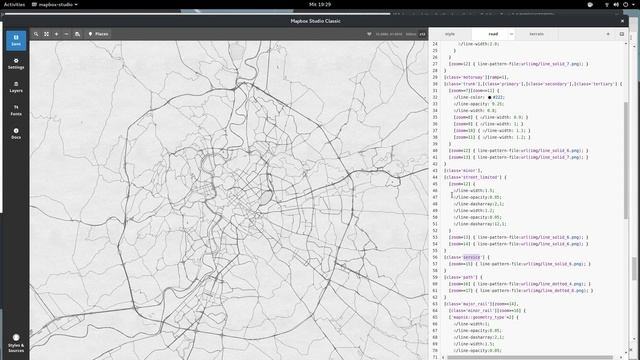Open the mapbox-studio application menu

(x=55, y=4)
